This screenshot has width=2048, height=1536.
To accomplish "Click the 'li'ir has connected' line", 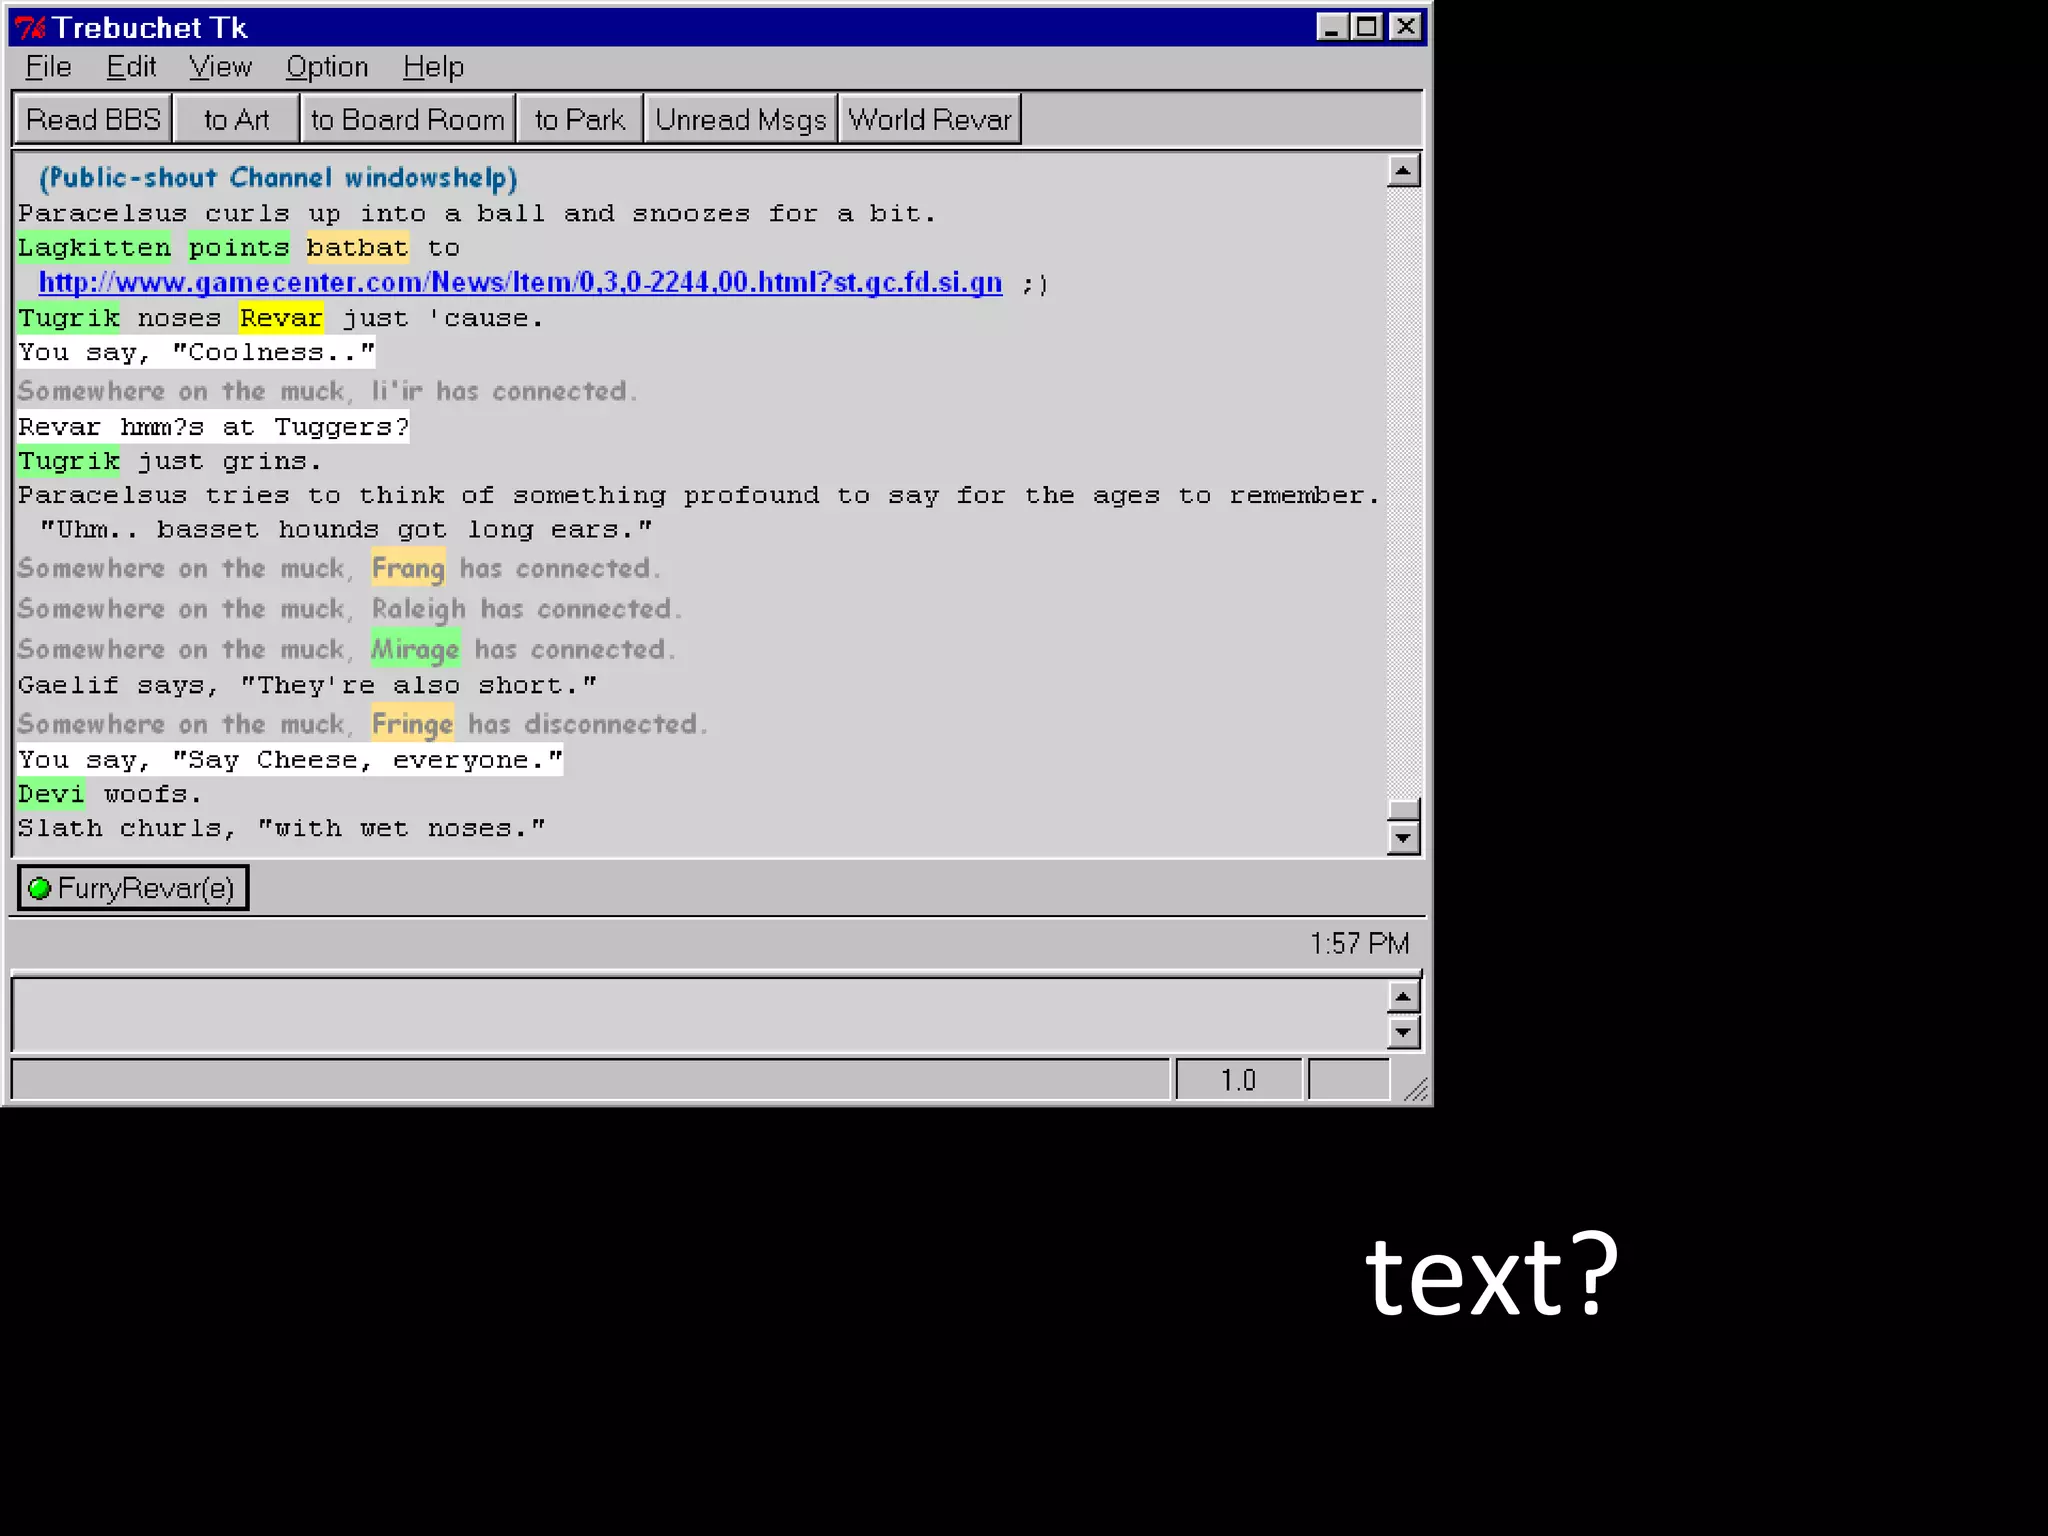I will coord(327,391).
